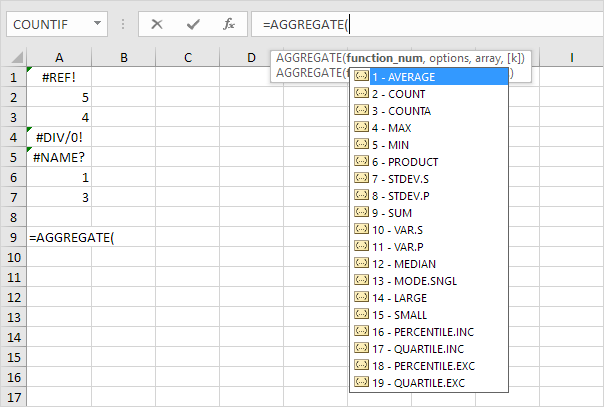Pick 12 - MEDIAN from autocomplete list
Screen dimensions: 604x407
tap(429, 264)
